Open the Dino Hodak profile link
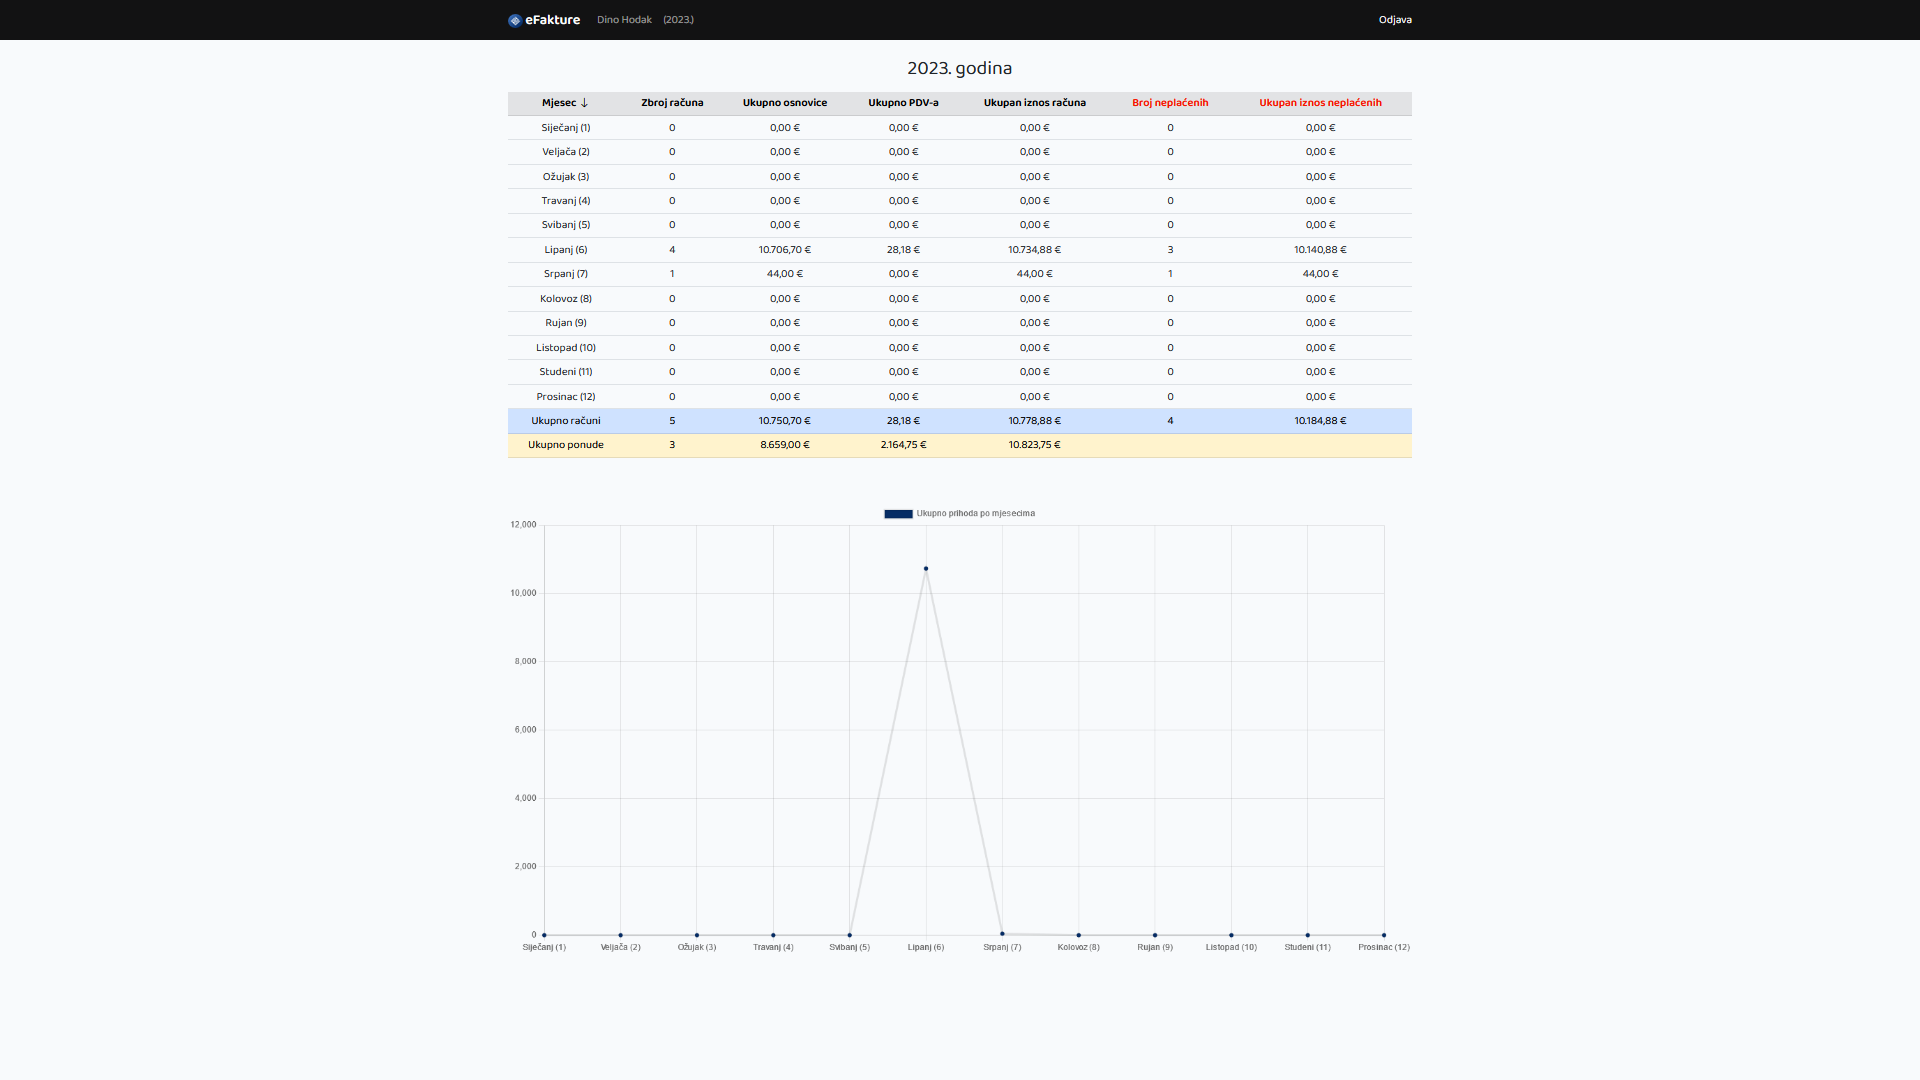 (624, 20)
